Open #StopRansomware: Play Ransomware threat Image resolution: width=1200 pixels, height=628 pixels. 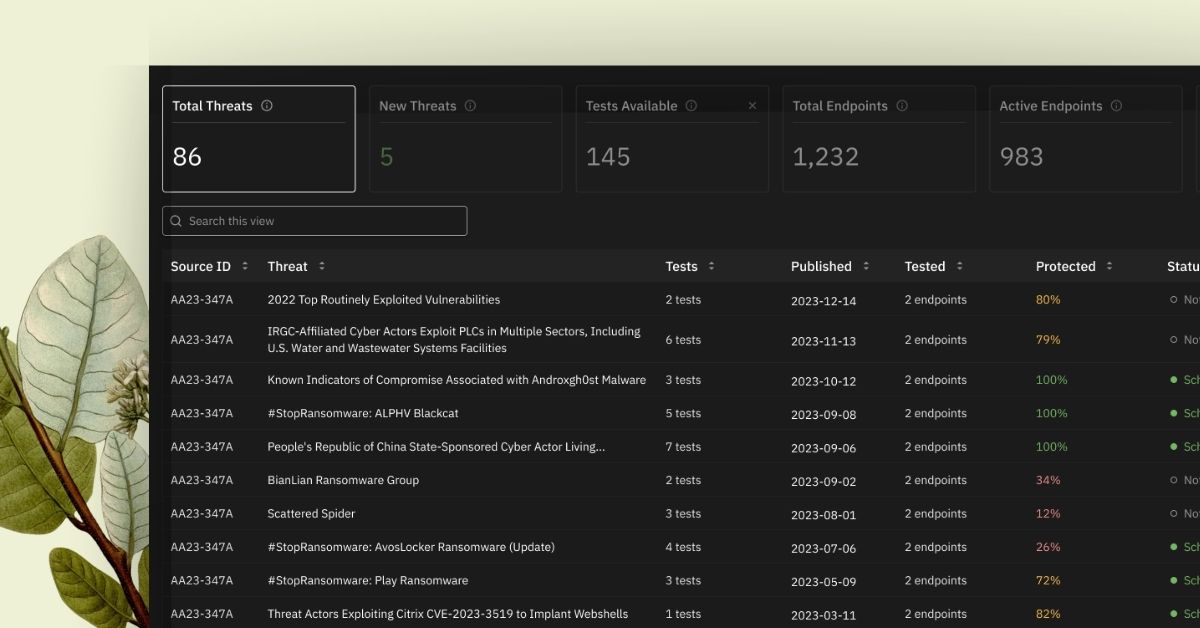tap(368, 580)
